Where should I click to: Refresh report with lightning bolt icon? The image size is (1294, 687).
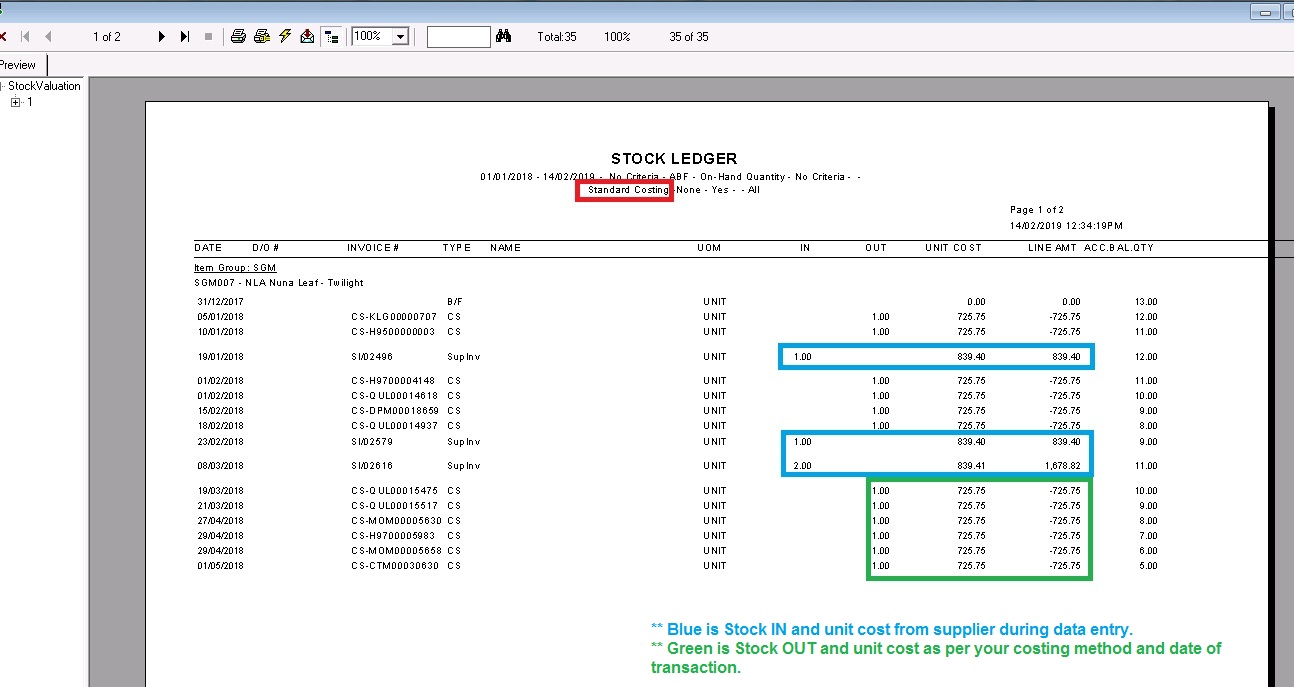pos(285,36)
